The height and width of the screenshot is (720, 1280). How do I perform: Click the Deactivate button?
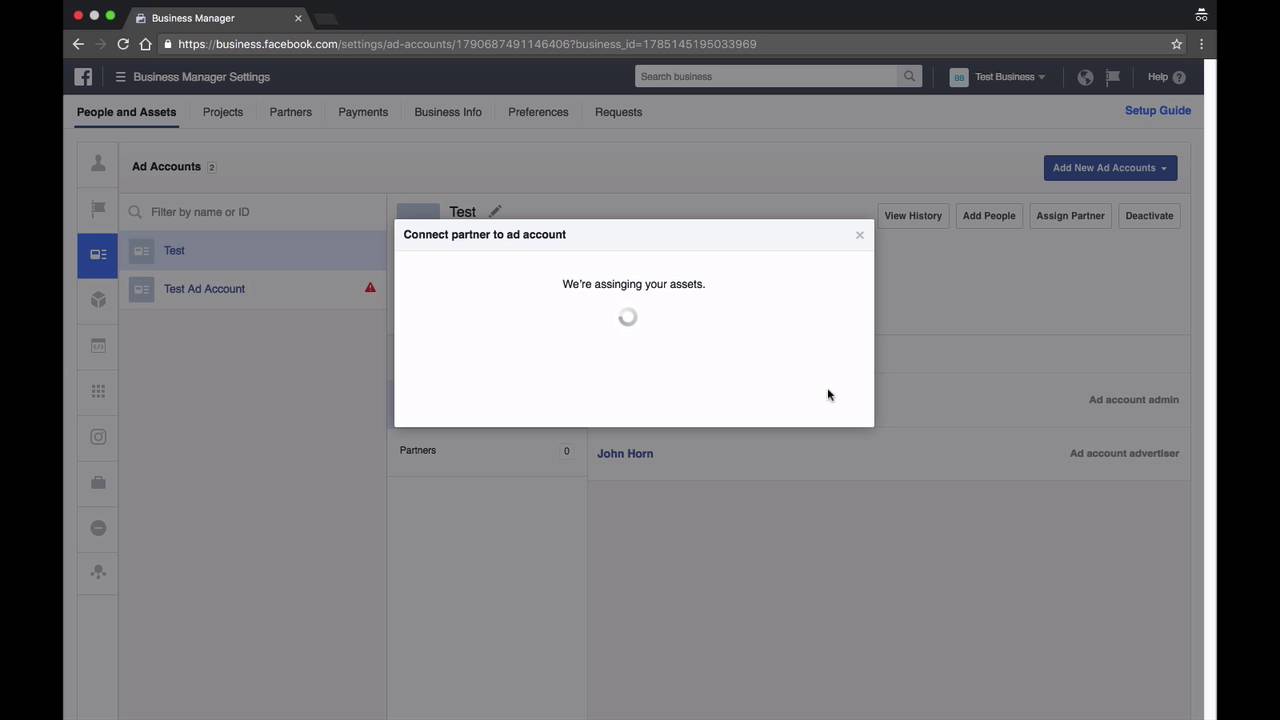click(1149, 216)
